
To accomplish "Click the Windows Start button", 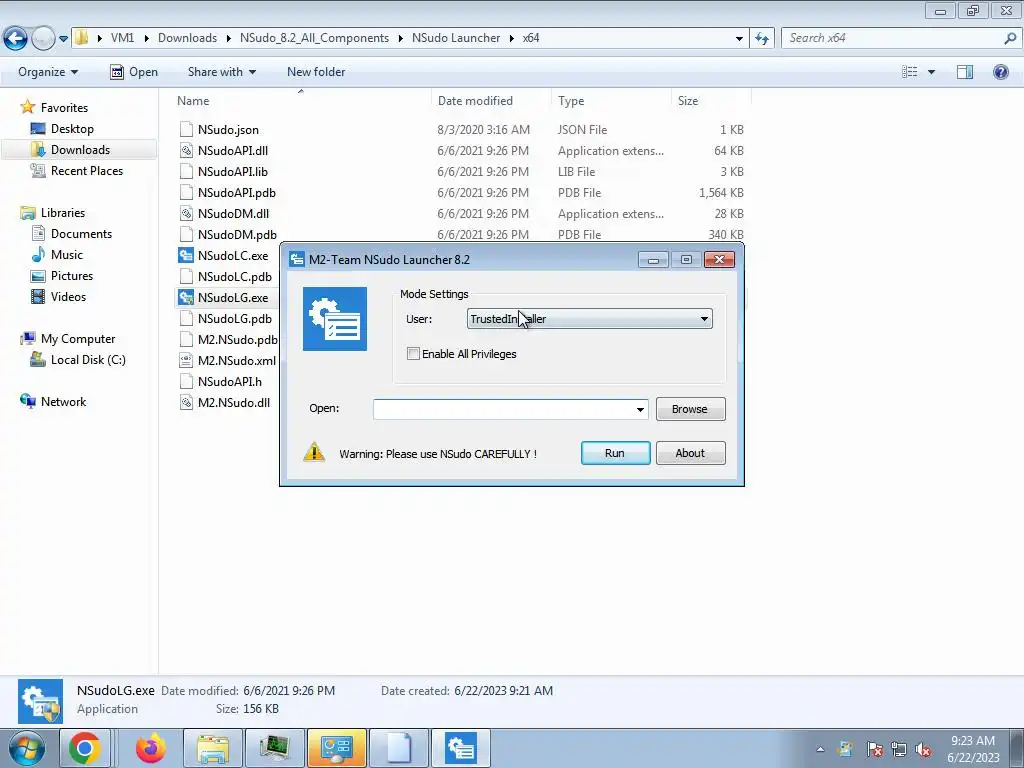I will pos(27,748).
